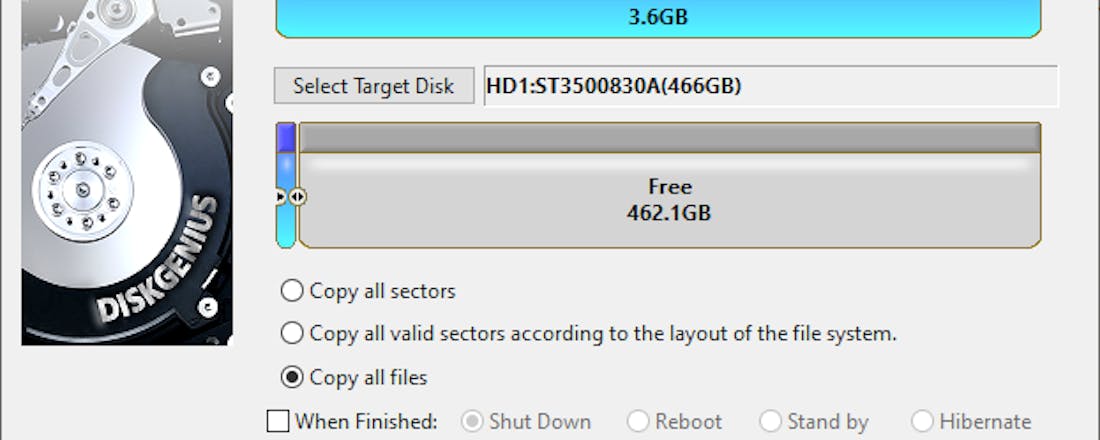Select the Reboot radio option
The image size is (1100, 440).
pos(638,421)
